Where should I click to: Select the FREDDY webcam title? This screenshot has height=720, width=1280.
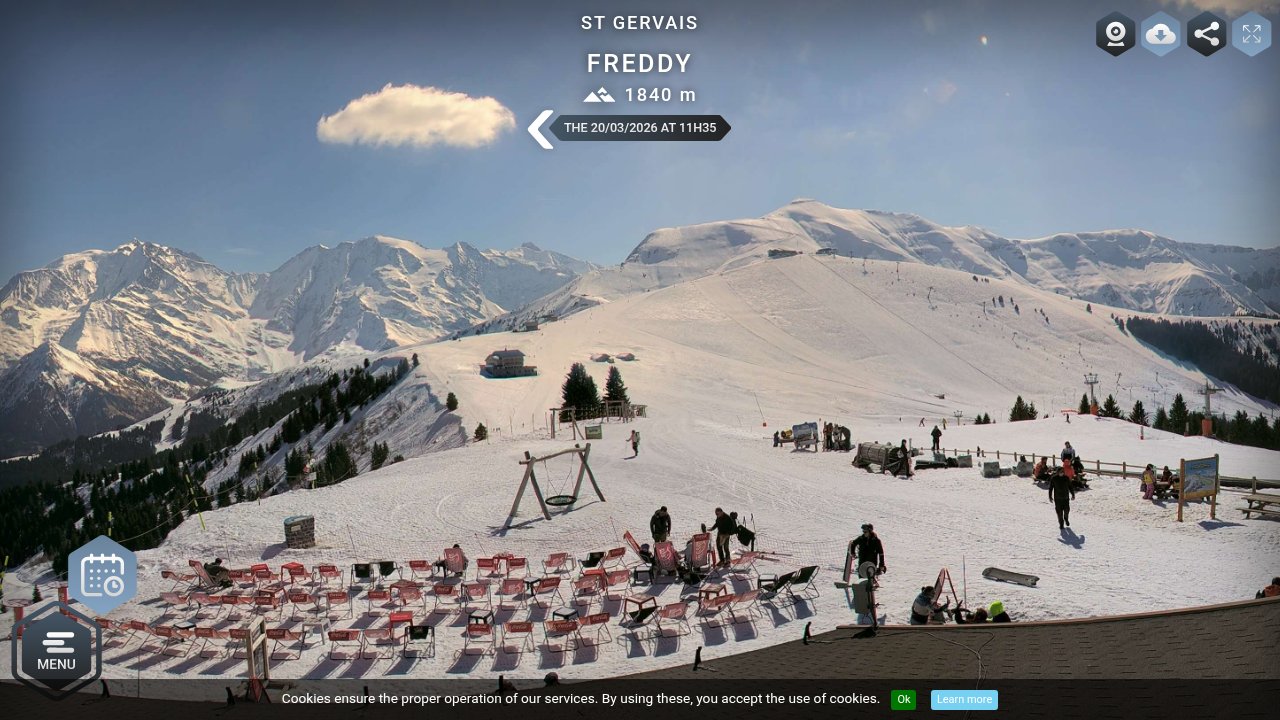click(x=640, y=64)
